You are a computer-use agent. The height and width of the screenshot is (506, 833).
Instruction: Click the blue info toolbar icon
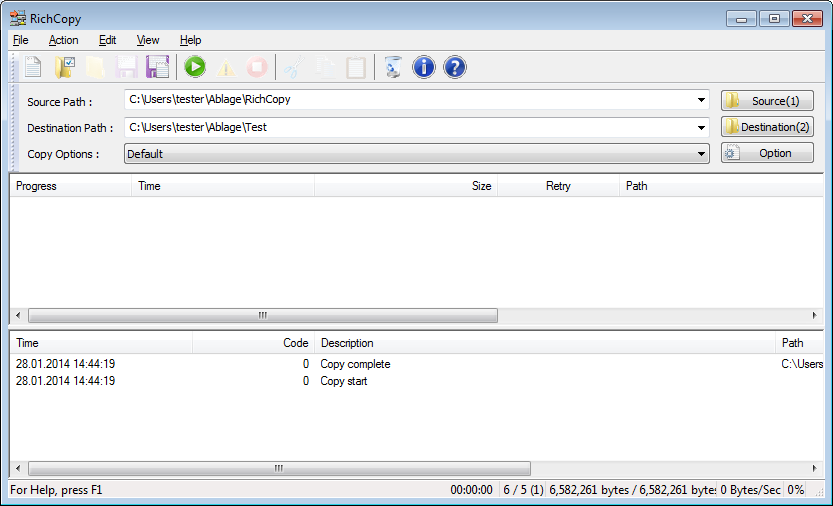[423, 68]
